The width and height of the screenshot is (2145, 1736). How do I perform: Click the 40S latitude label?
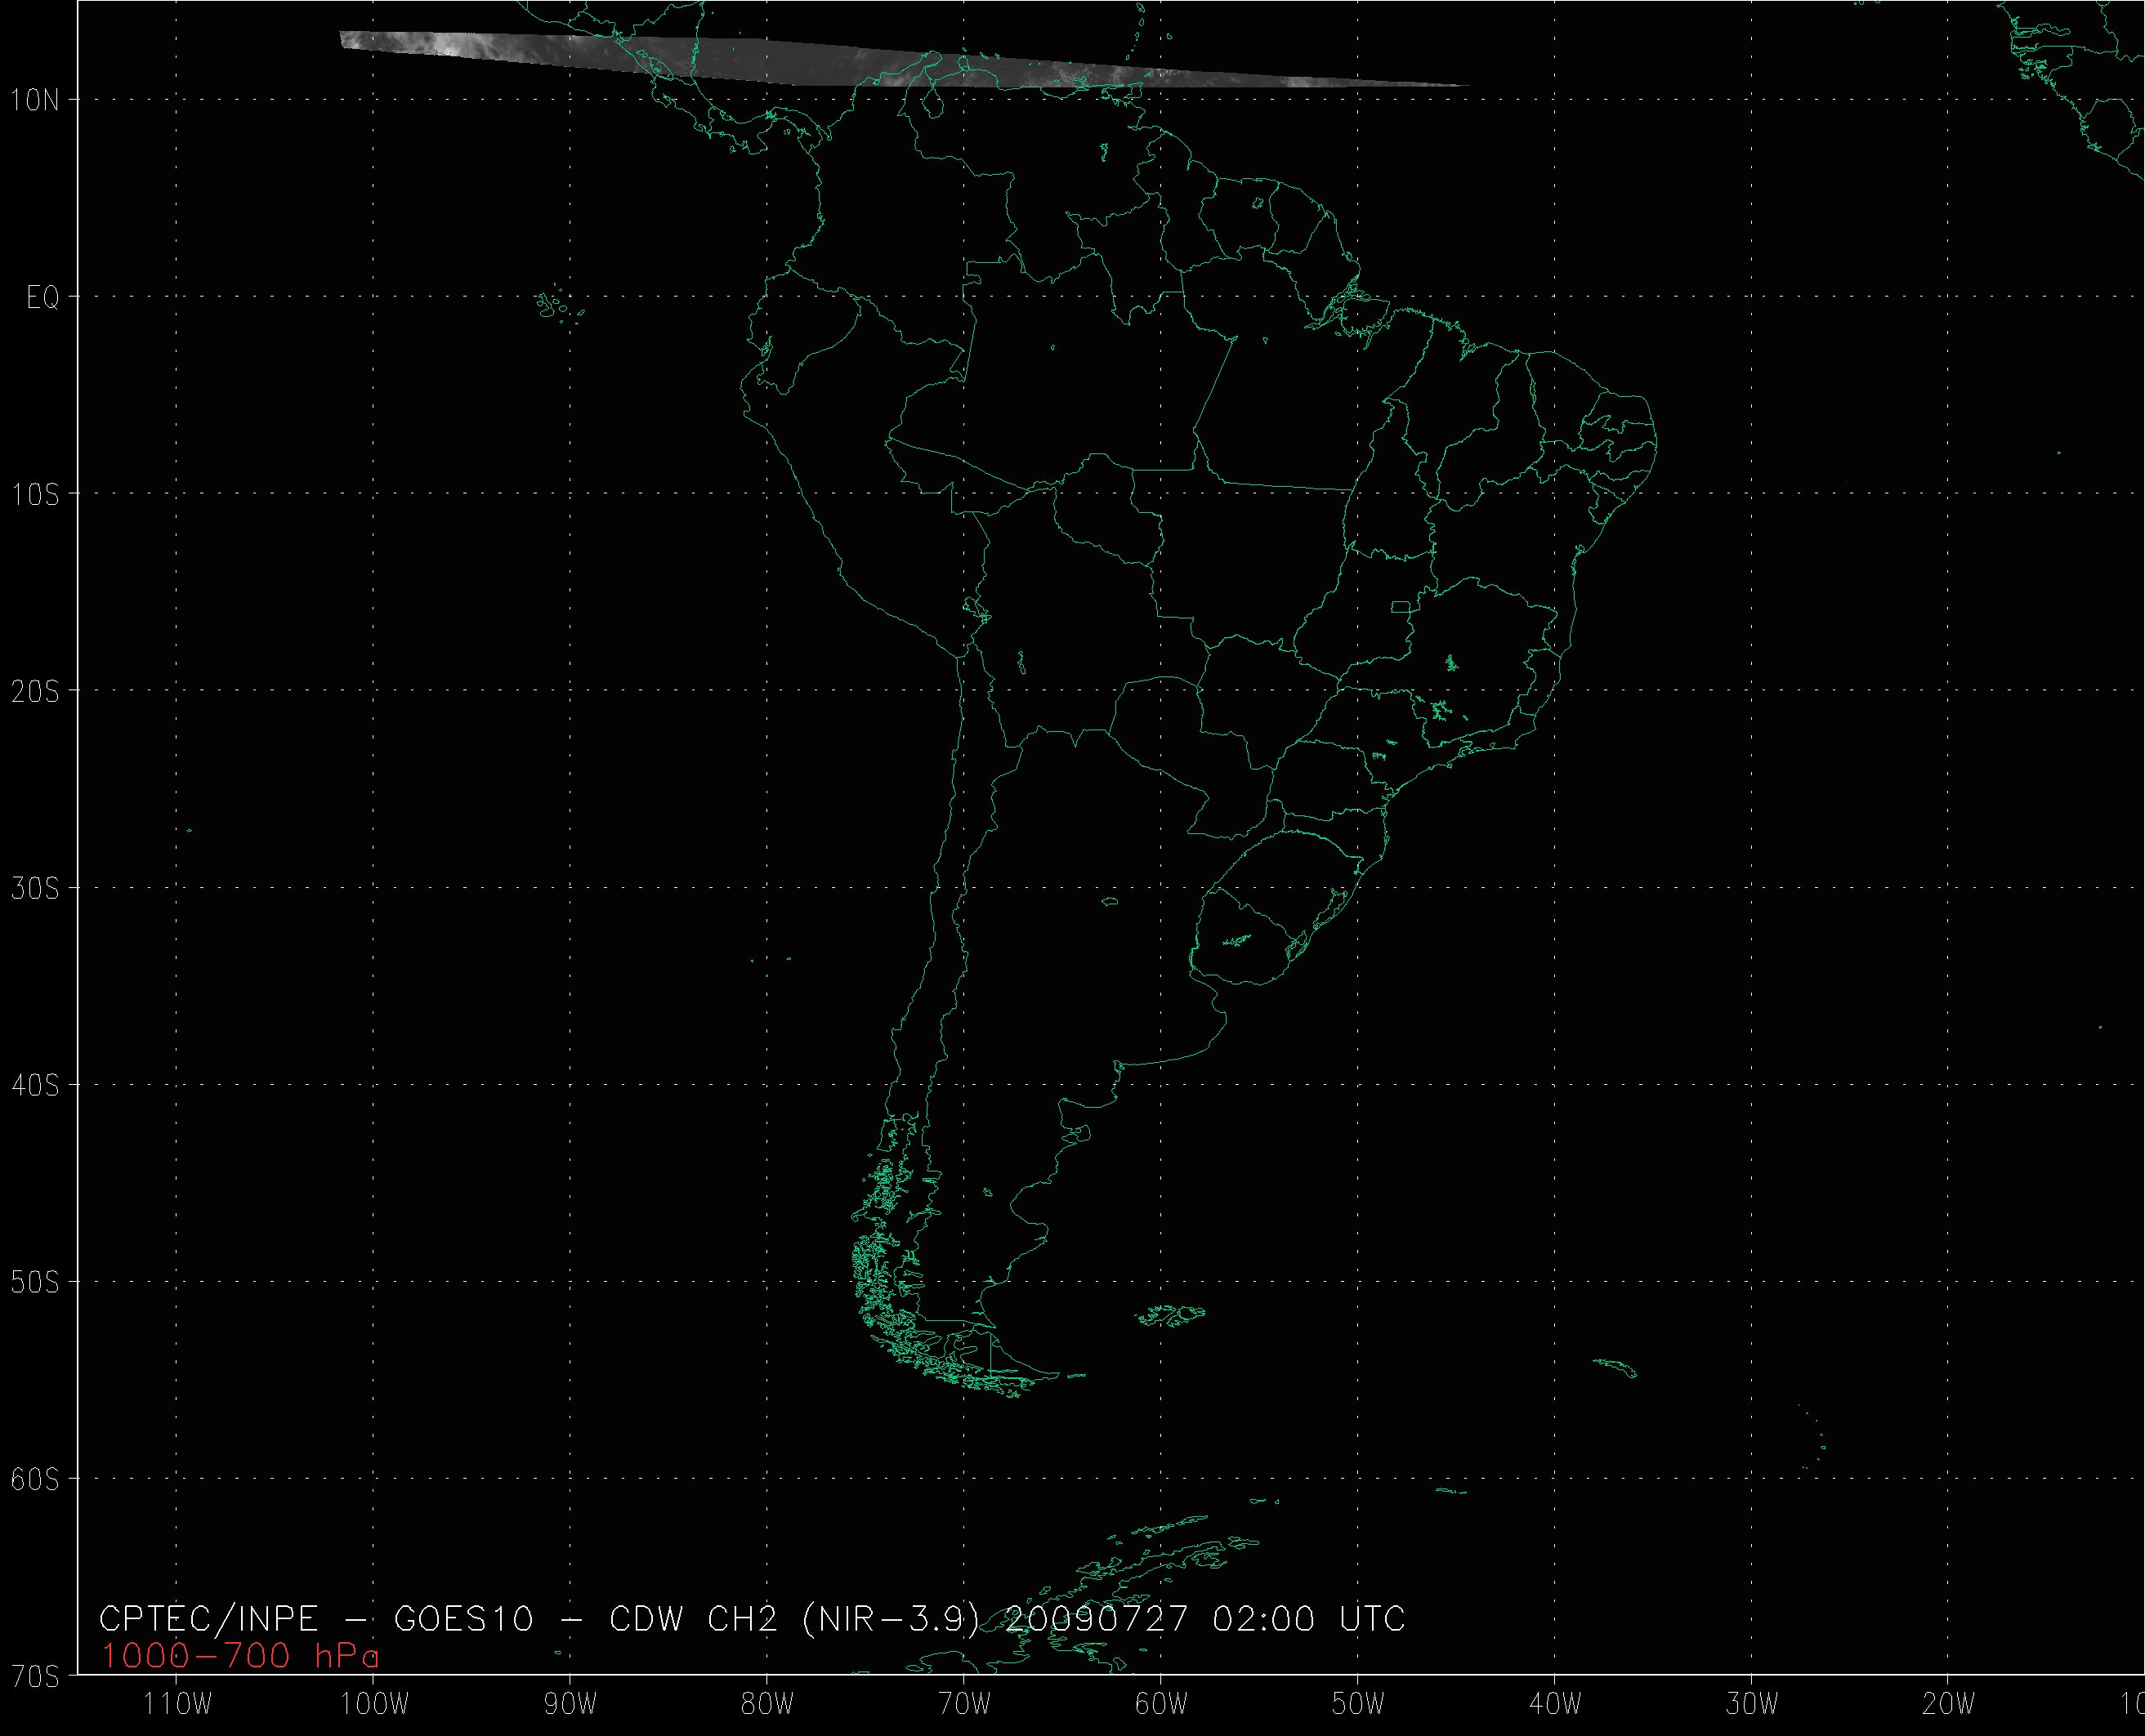tap(35, 1086)
